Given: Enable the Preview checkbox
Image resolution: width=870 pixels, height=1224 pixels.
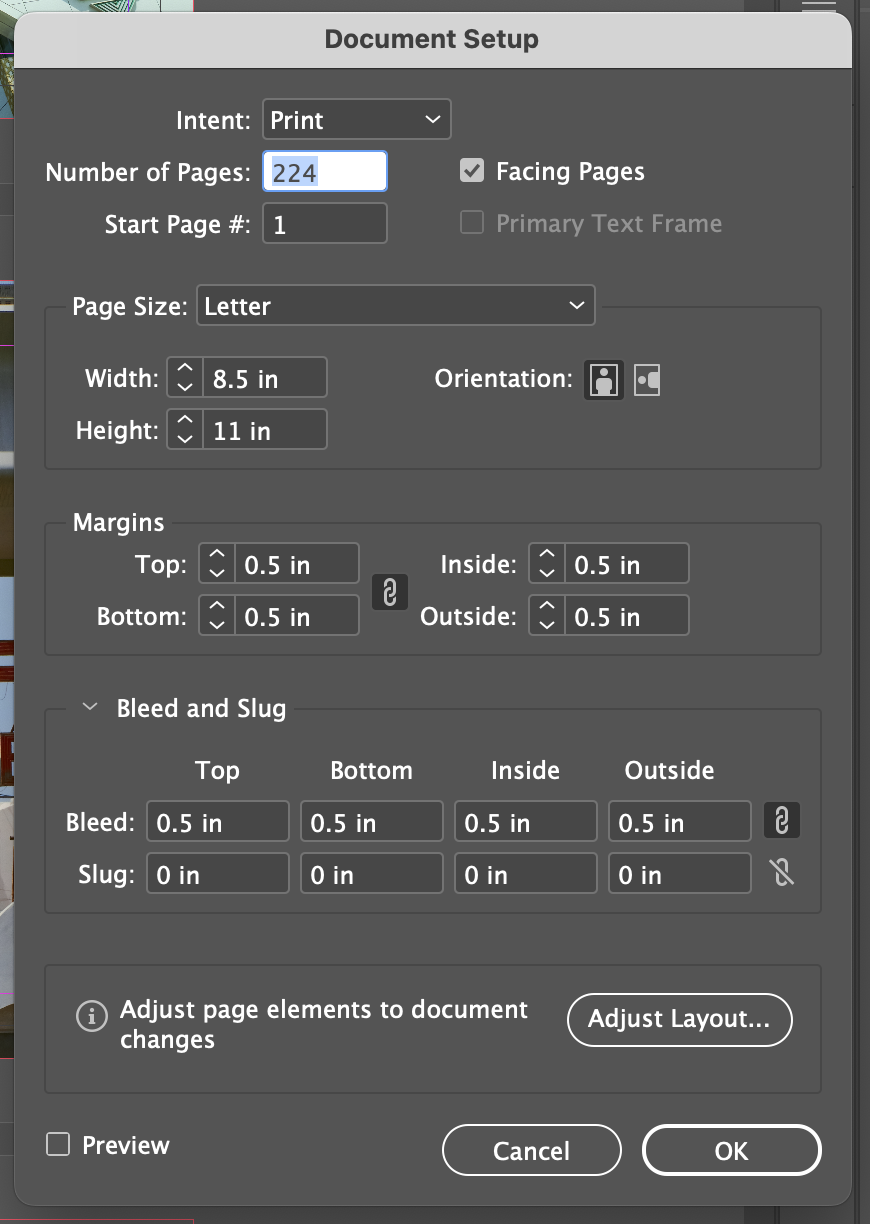Looking at the screenshot, I should 57,1144.
